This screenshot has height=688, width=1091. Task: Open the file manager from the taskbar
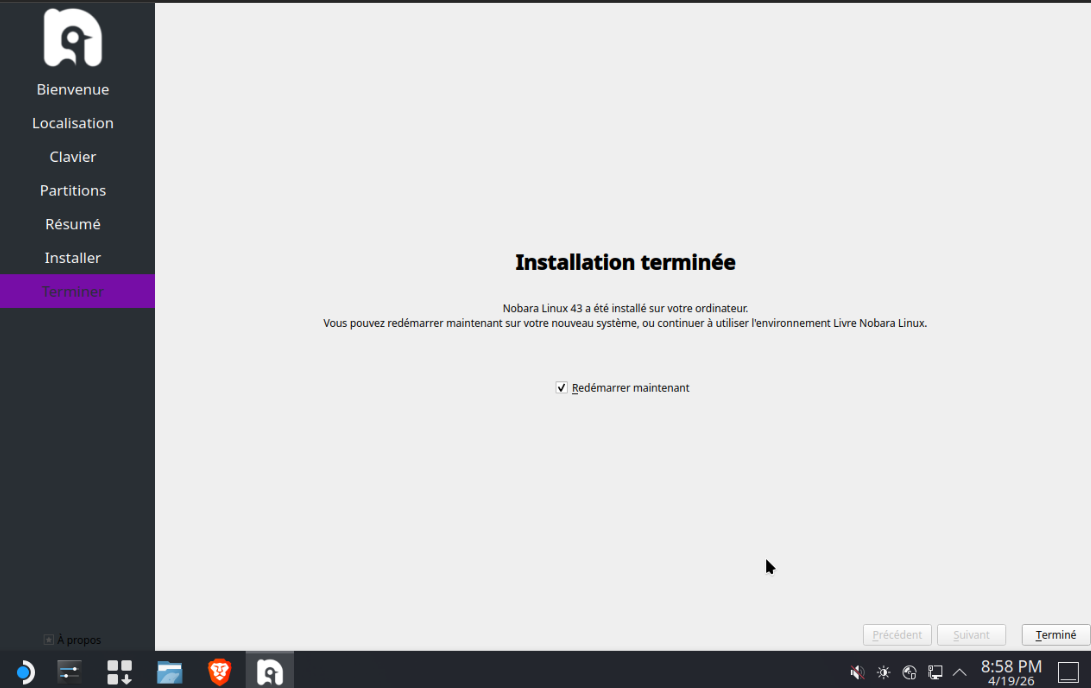tap(170, 671)
